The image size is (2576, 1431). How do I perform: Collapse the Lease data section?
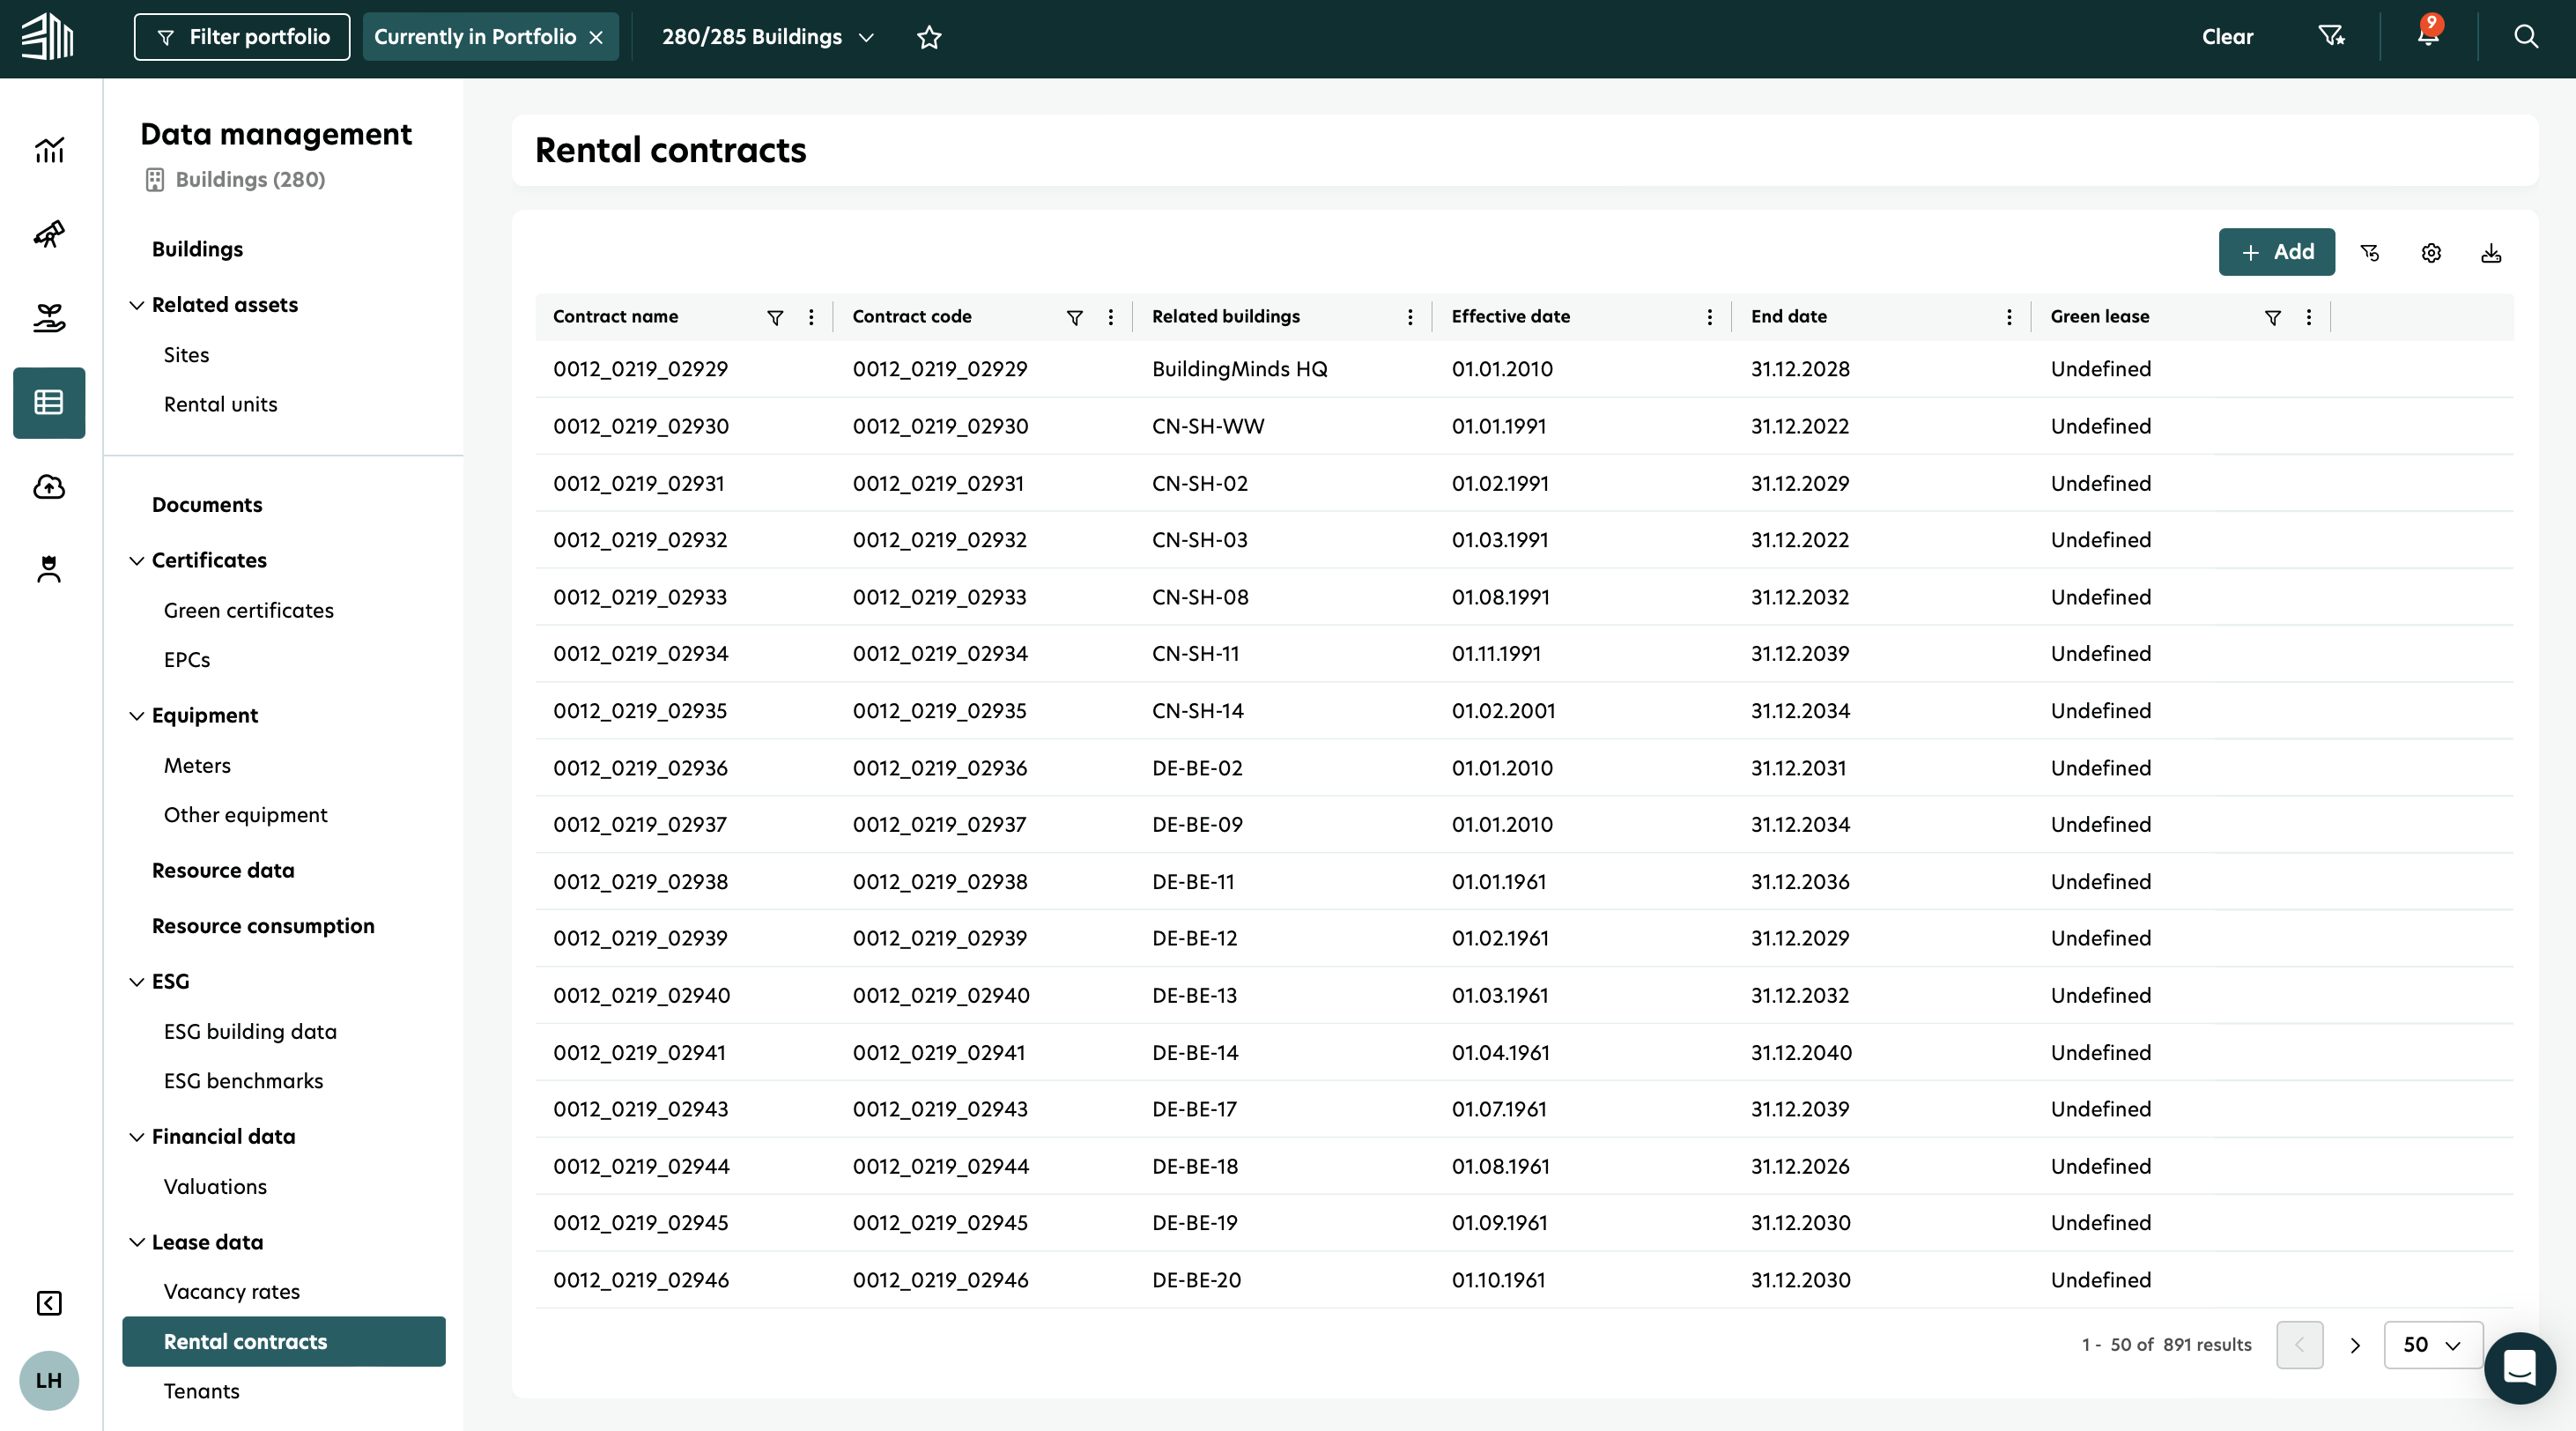click(137, 1243)
